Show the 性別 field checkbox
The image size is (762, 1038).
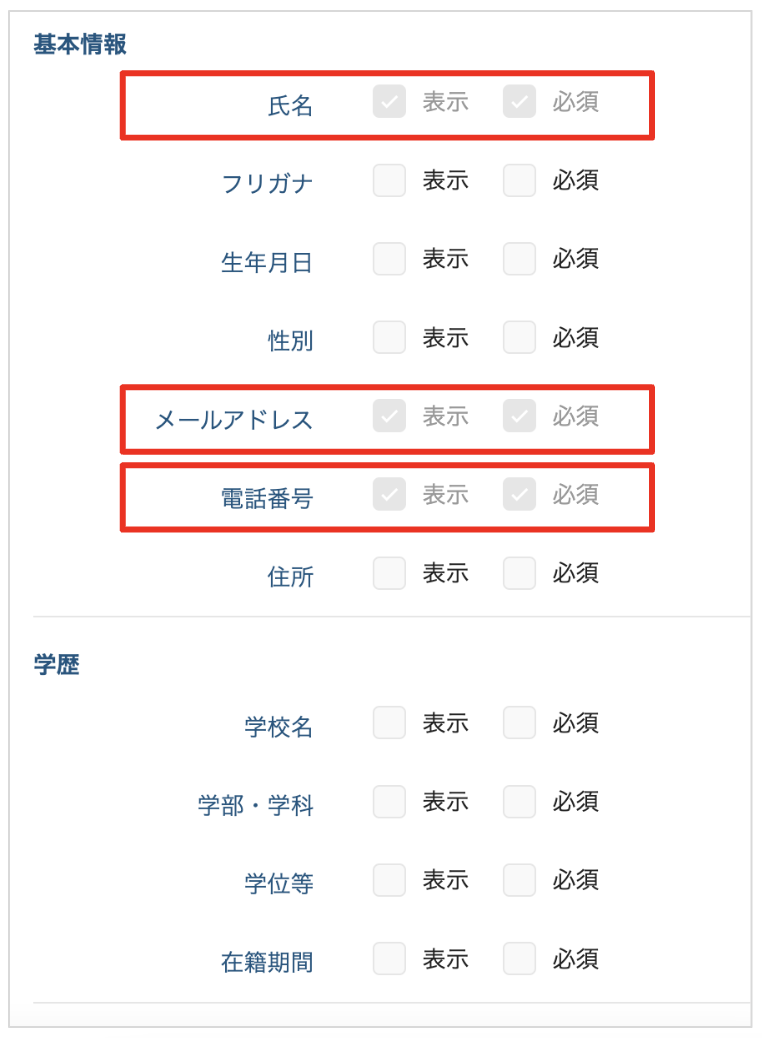[389, 337]
